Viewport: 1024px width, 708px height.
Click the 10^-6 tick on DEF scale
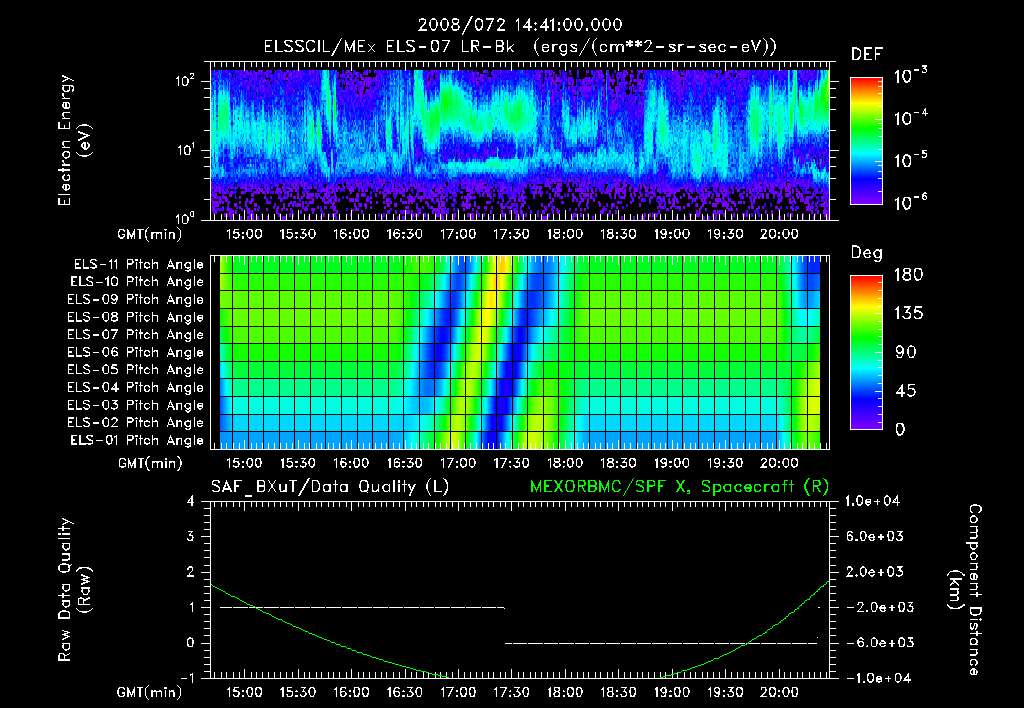pos(910,202)
